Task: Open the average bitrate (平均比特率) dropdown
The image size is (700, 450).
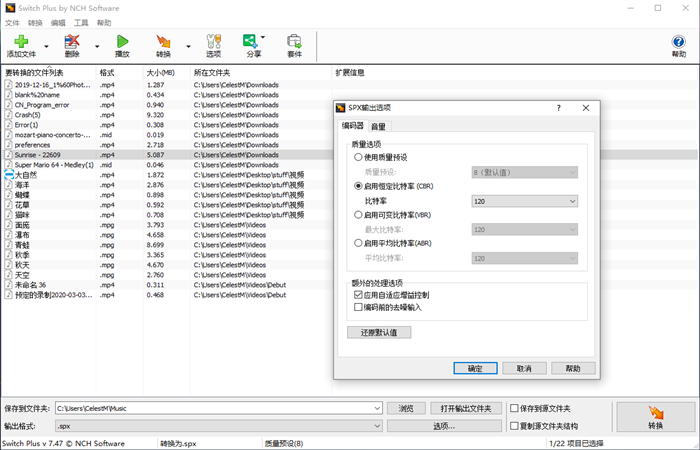Action: 525,258
